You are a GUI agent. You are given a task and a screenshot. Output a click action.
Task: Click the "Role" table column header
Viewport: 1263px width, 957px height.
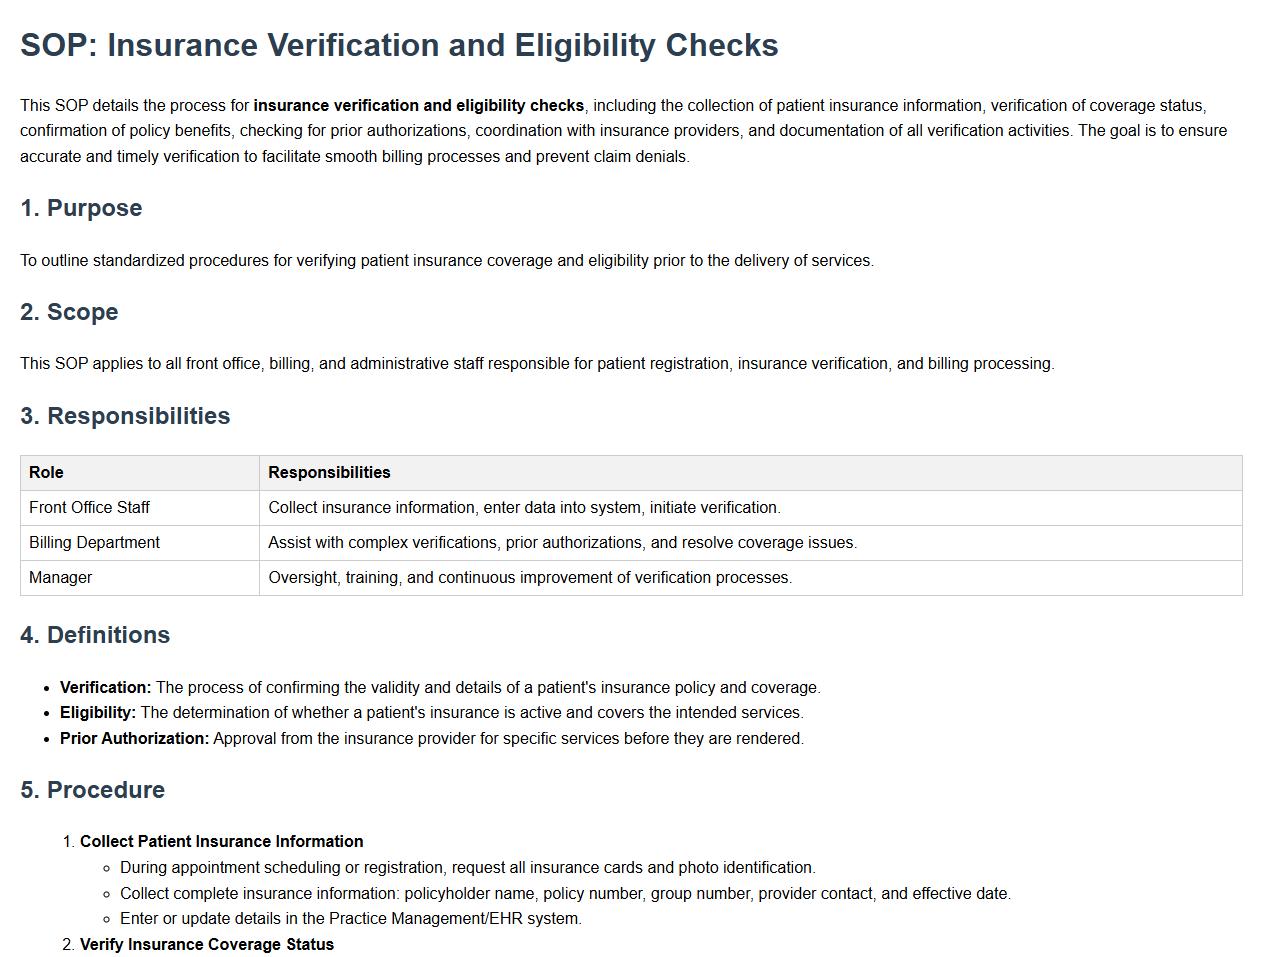tap(46, 473)
